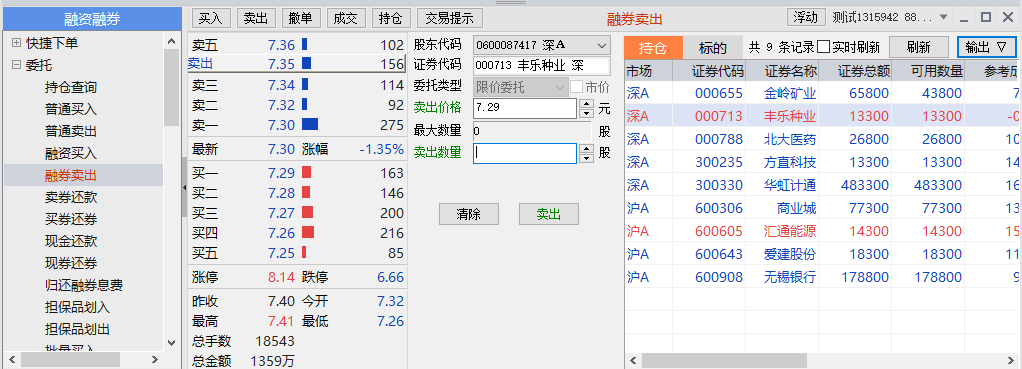Image resolution: width=1022 pixels, height=369 pixels.
Task: Decrease 卖出数量 with down stepper arrow
Action: (587, 158)
